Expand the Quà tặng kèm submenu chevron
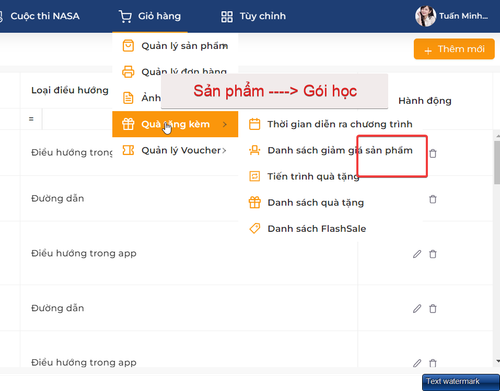 coord(225,124)
